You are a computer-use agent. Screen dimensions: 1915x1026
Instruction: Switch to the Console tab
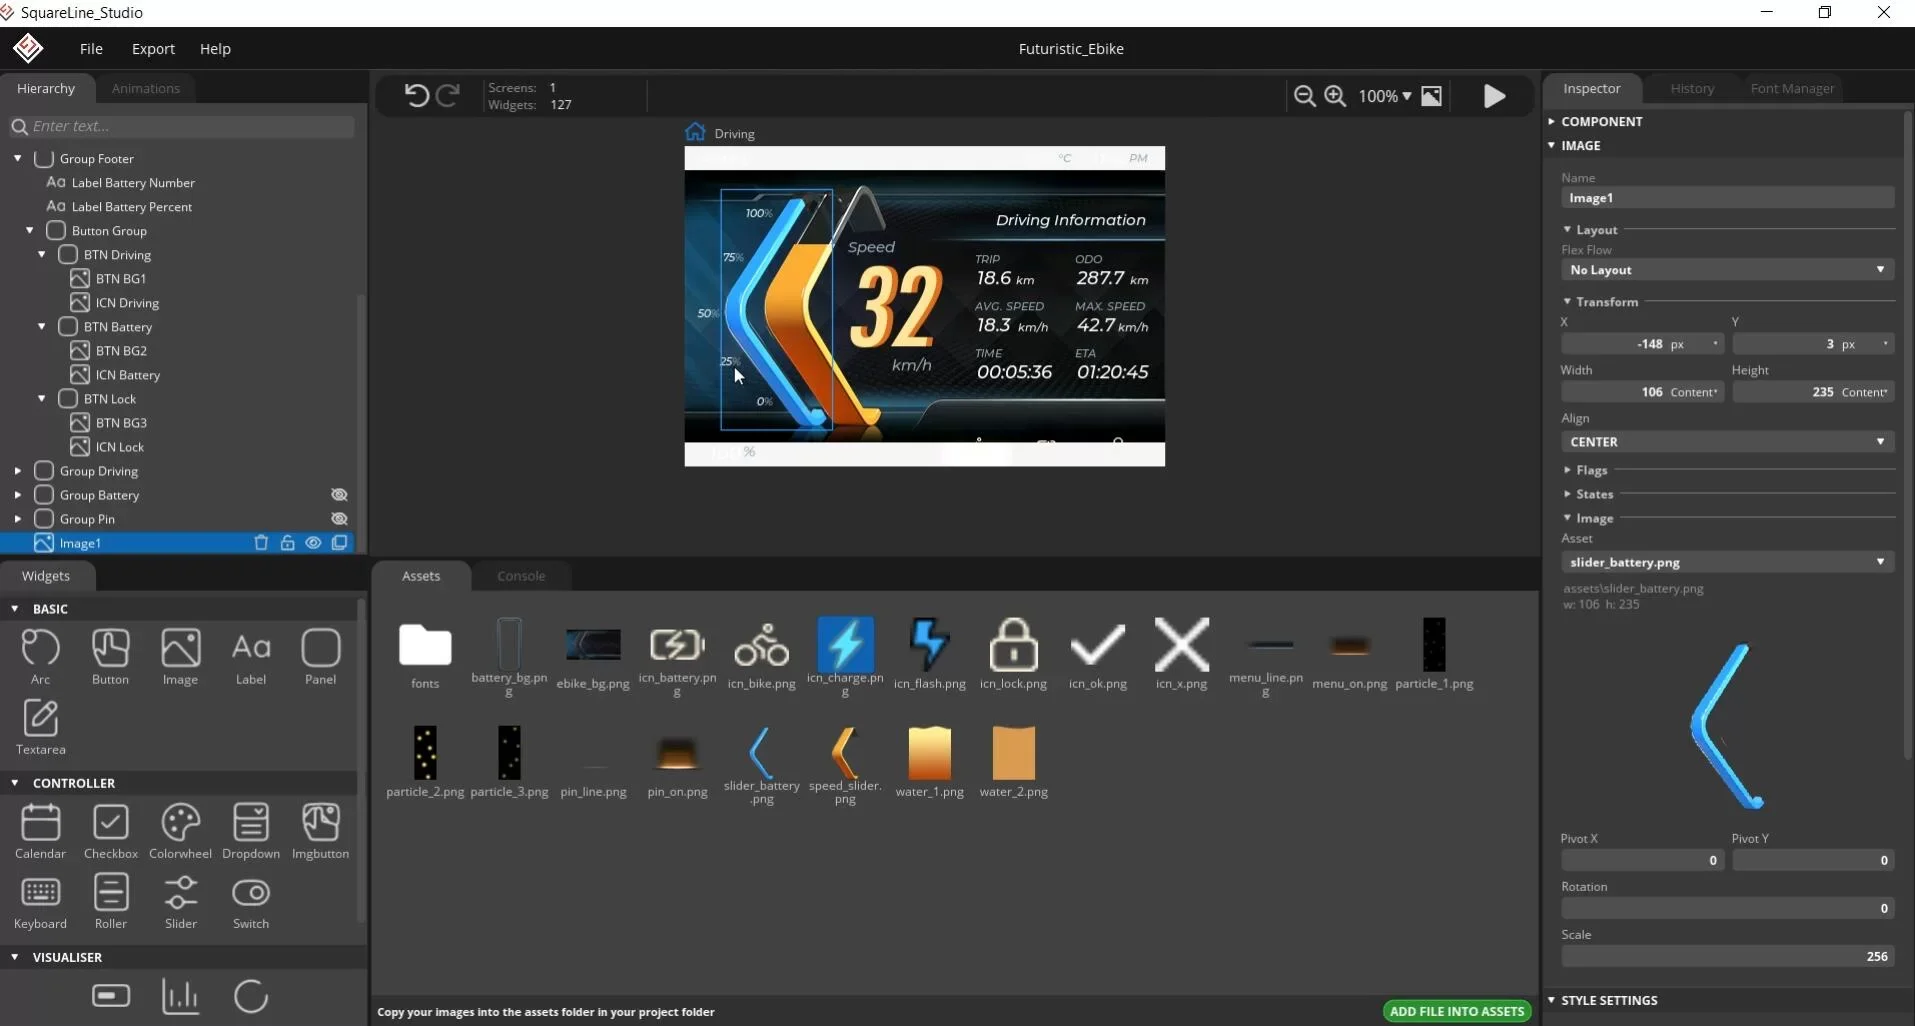[x=521, y=575]
